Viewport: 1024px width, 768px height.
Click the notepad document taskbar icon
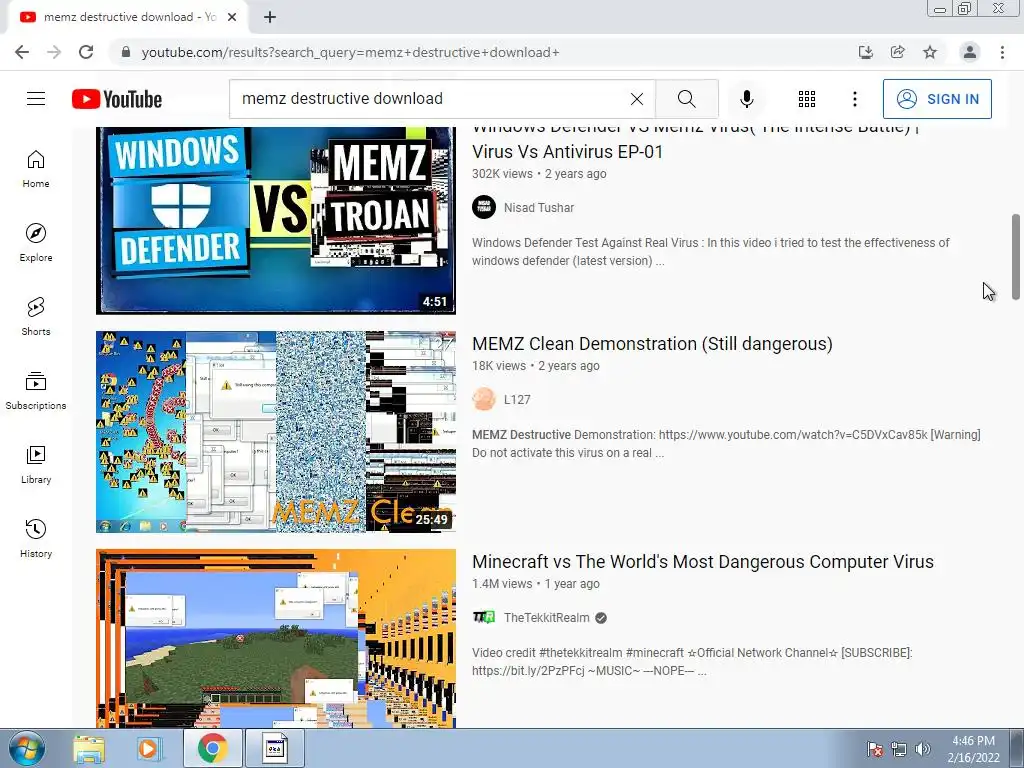tap(275, 748)
